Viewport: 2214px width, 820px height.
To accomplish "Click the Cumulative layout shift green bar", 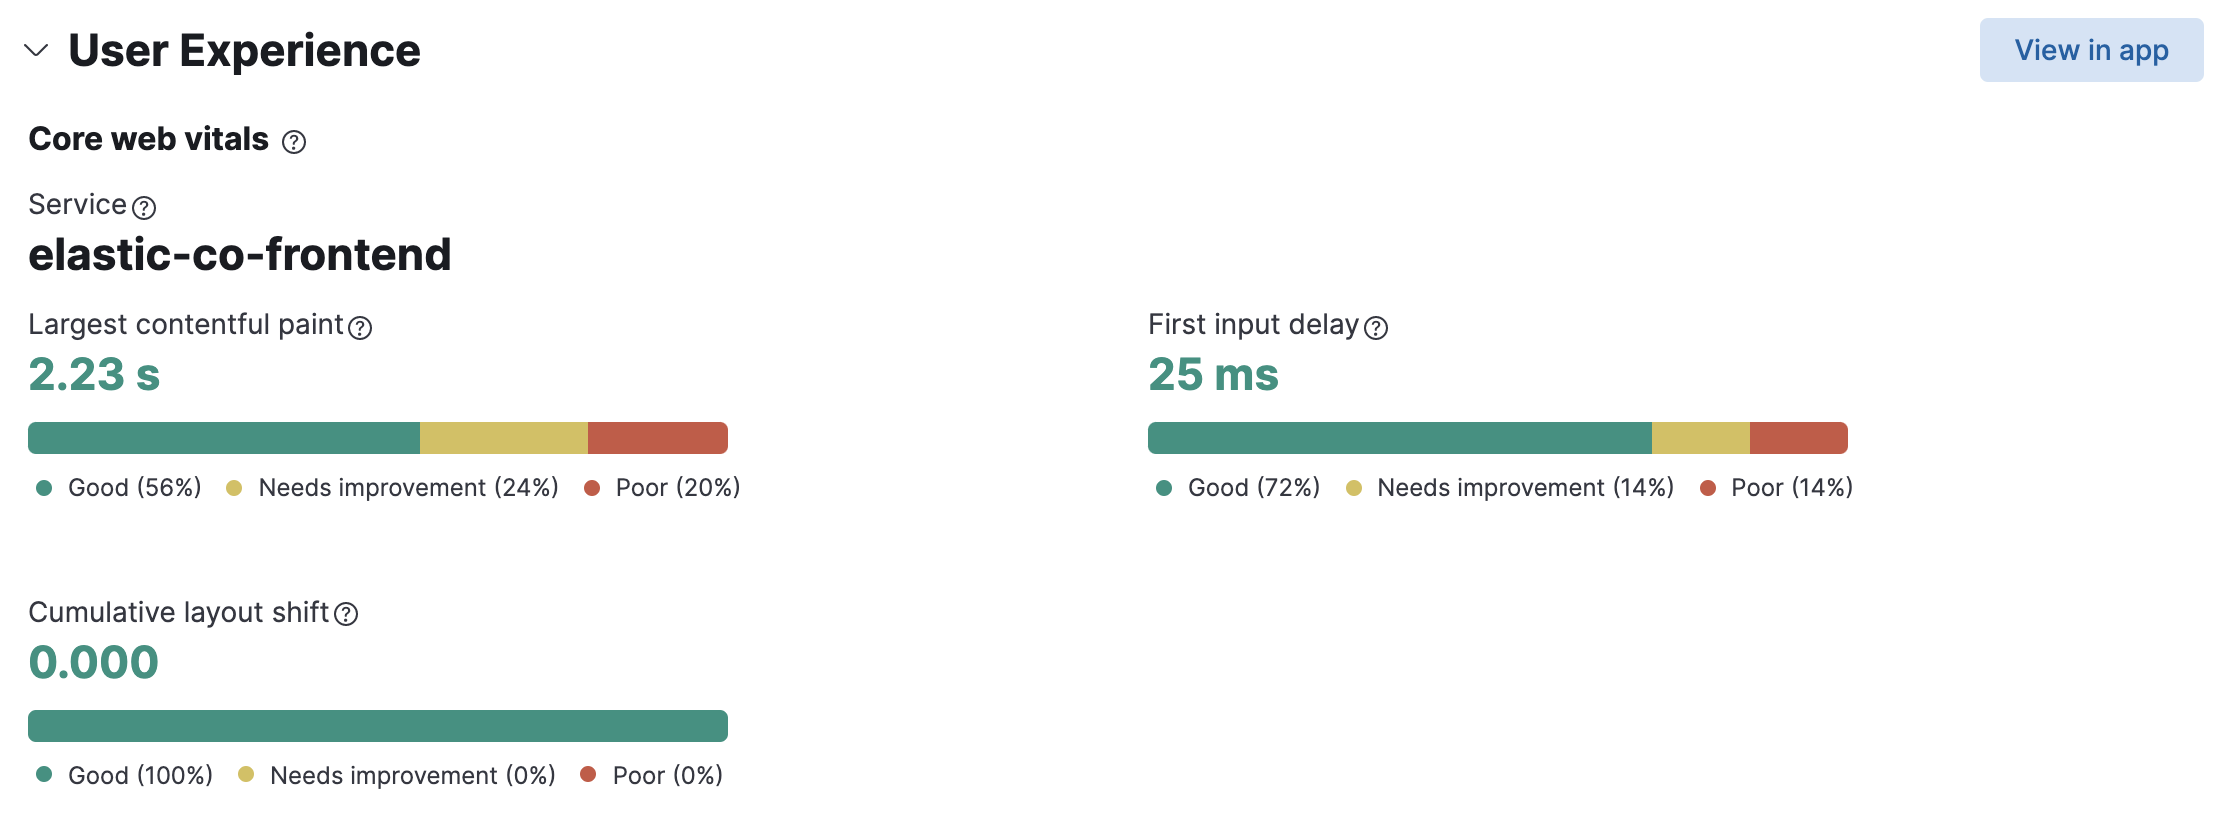I will click(x=378, y=726).
